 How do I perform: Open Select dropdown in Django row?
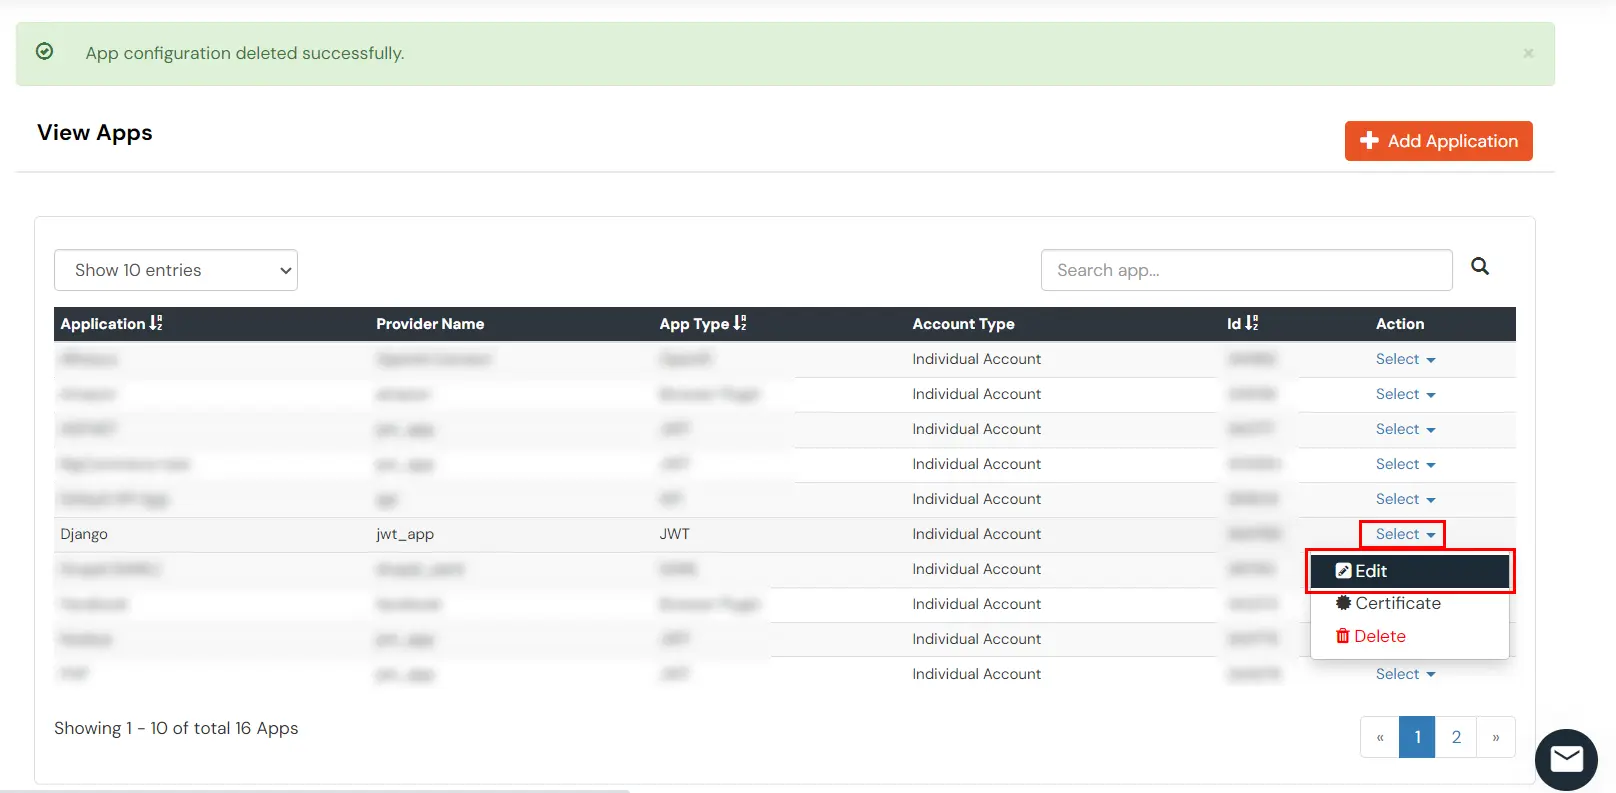click(1405, 534)
